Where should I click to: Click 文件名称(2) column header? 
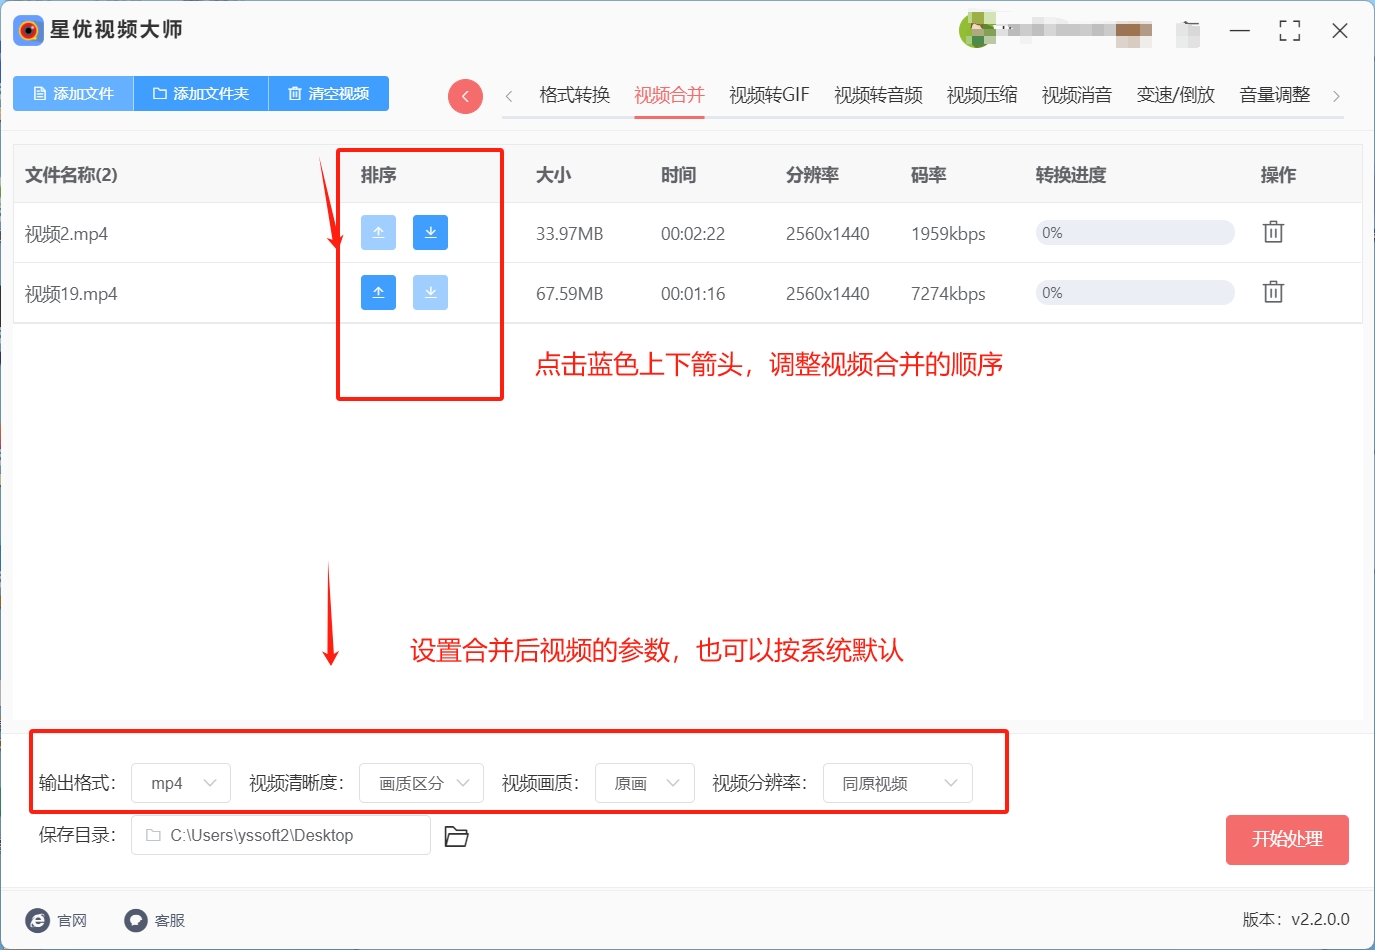71,175
